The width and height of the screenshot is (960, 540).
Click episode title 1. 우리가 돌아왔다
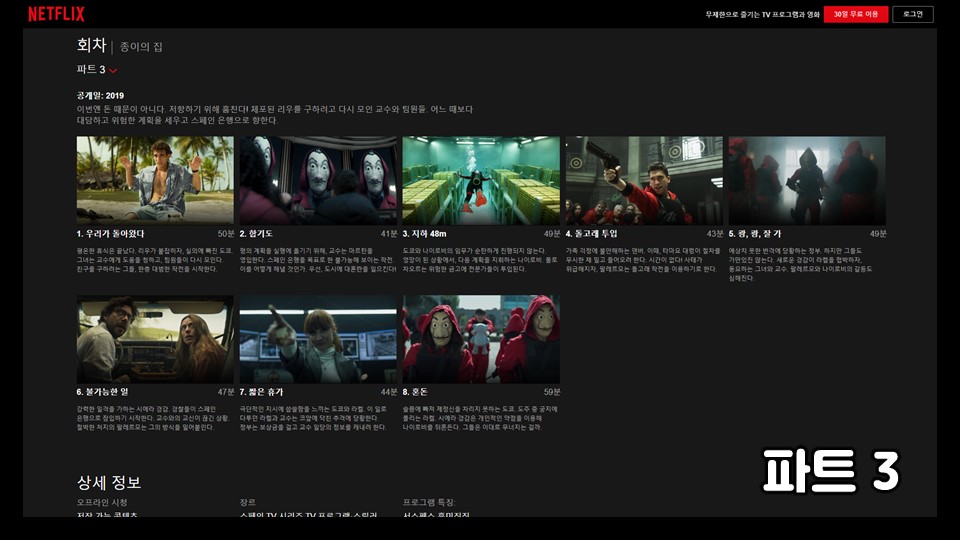(x=110, y=234)
